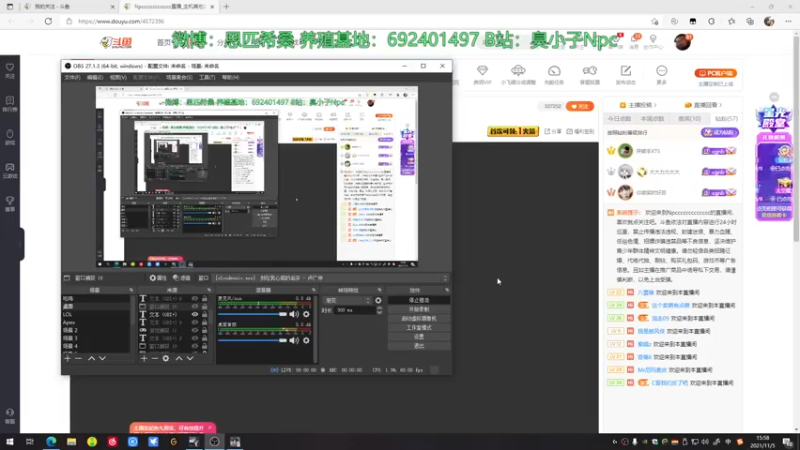Open the 帮助(H) menu in OBS
Screen dimensions: 800x450
point(230,78)
